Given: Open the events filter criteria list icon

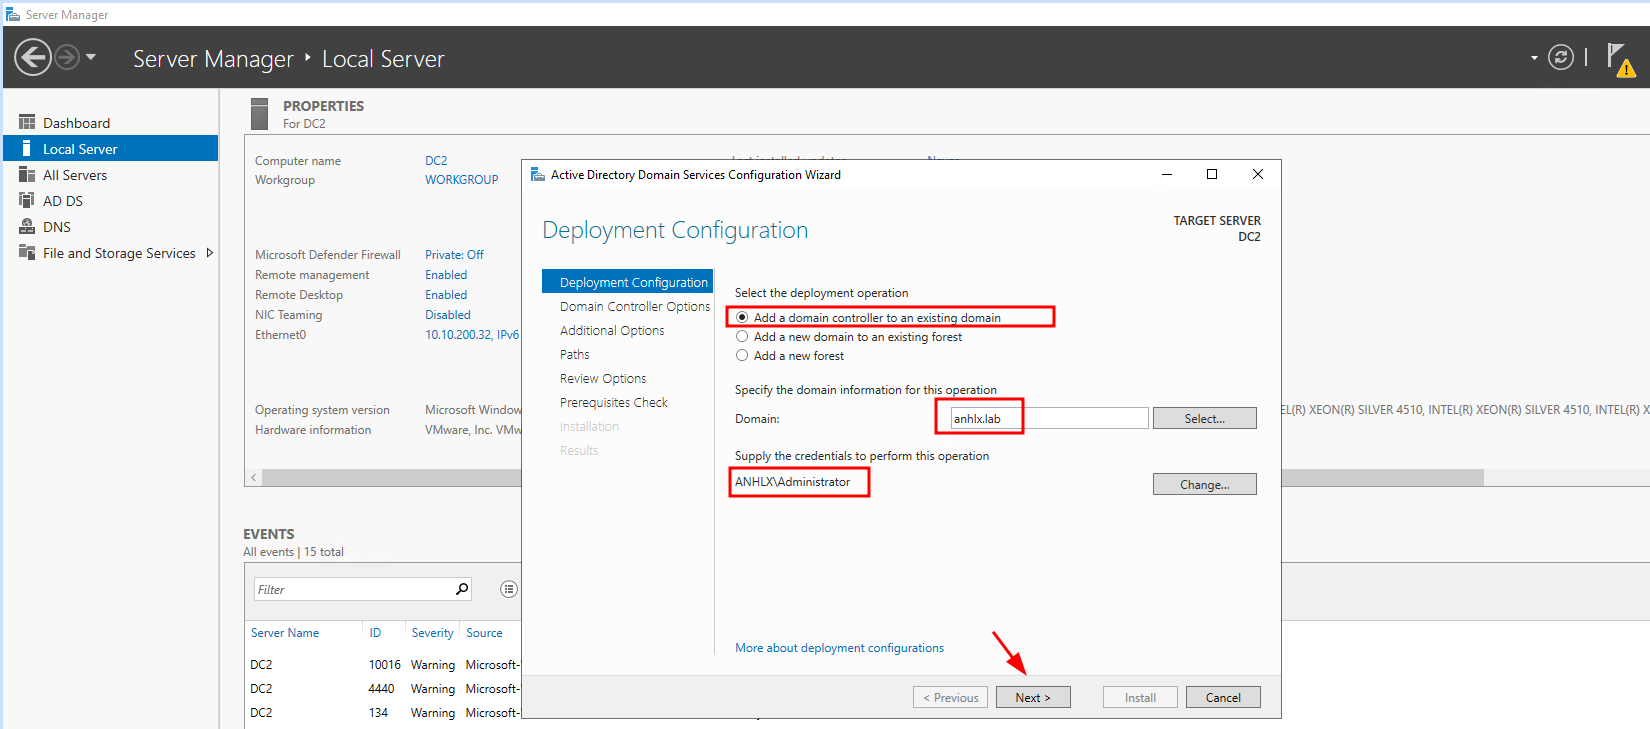Looking at the screenshot, I should point(509,589).
